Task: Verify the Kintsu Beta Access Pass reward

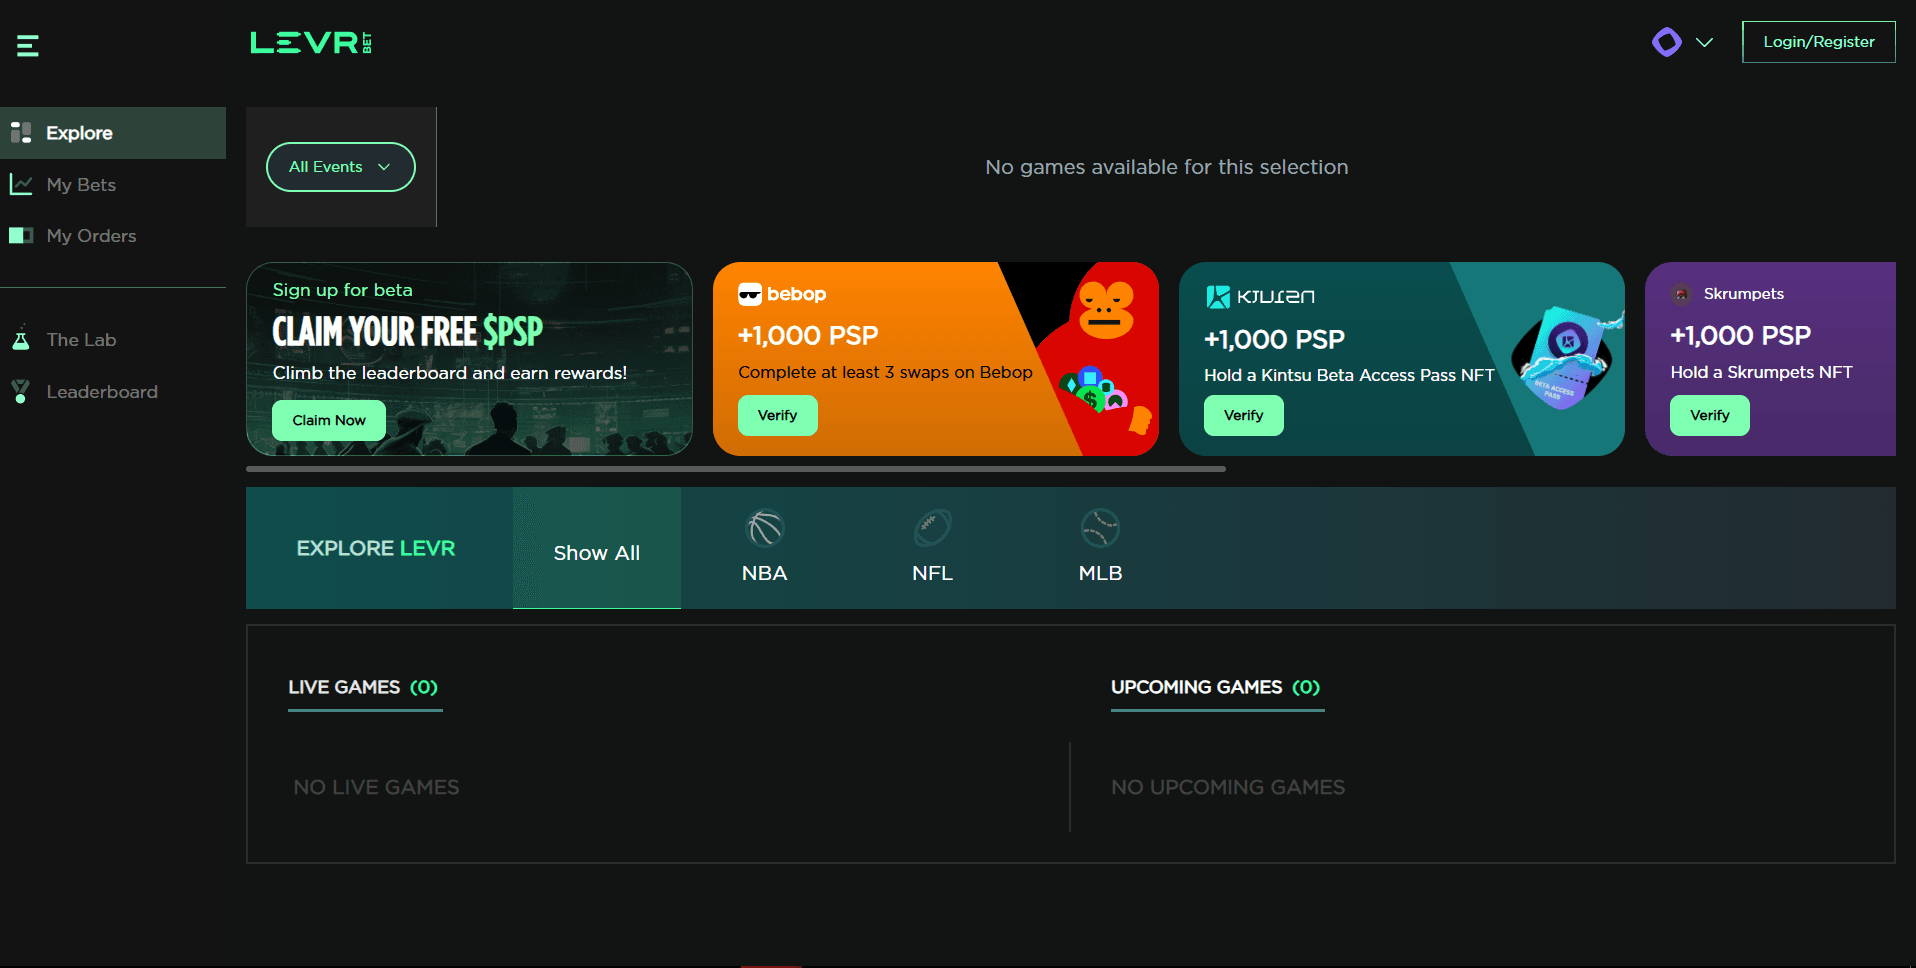Action: click(1243, 415)
